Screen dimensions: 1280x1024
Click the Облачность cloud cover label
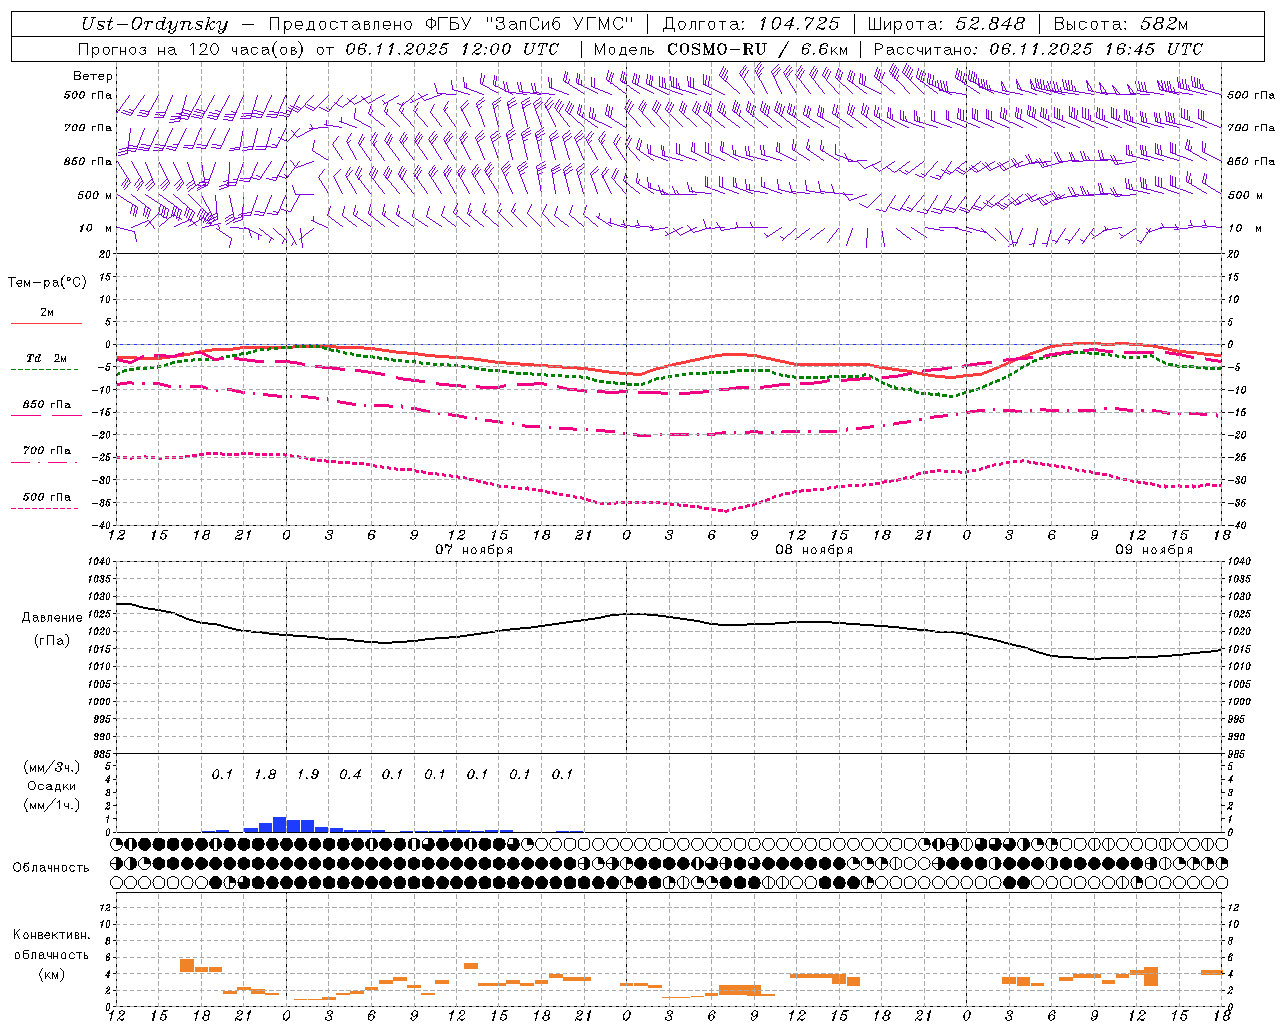click(x=51, y=867)
